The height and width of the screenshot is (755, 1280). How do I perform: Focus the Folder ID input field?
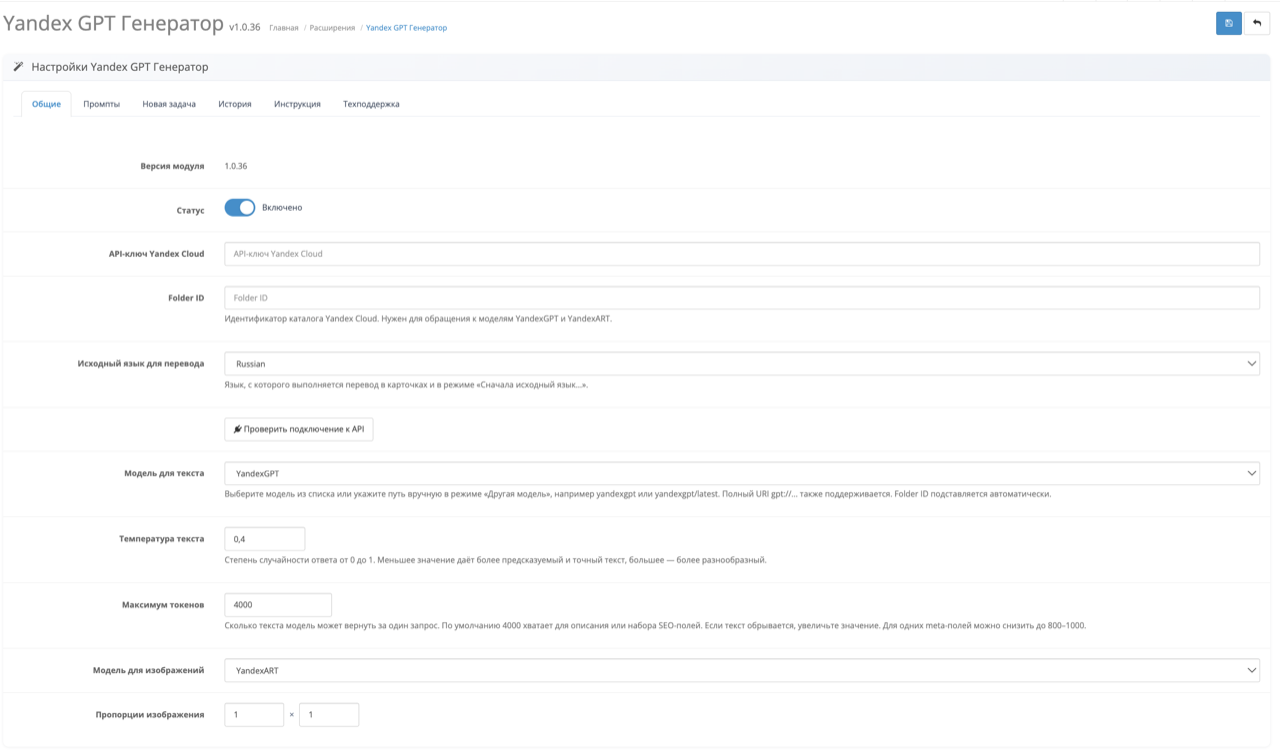click(742, 298)
